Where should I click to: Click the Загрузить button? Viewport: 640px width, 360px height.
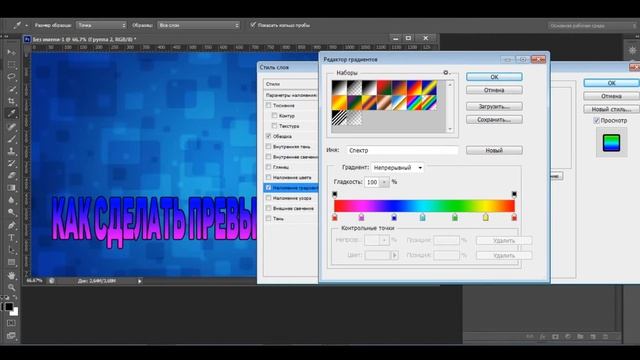pos(494,107)
